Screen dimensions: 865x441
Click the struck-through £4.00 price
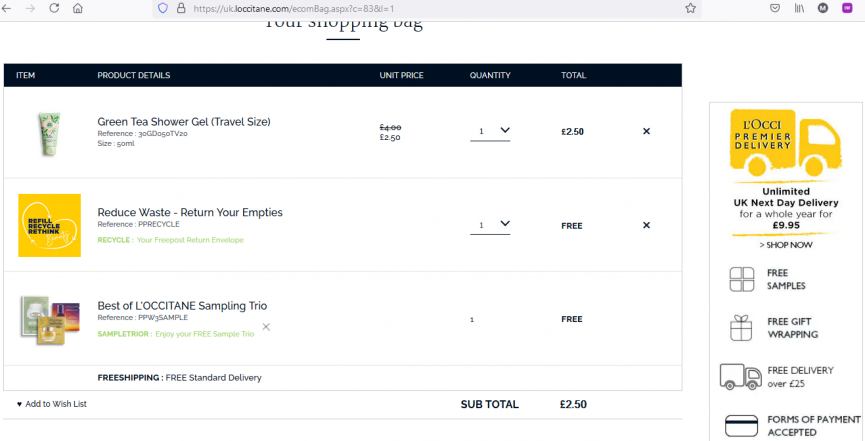390,127
